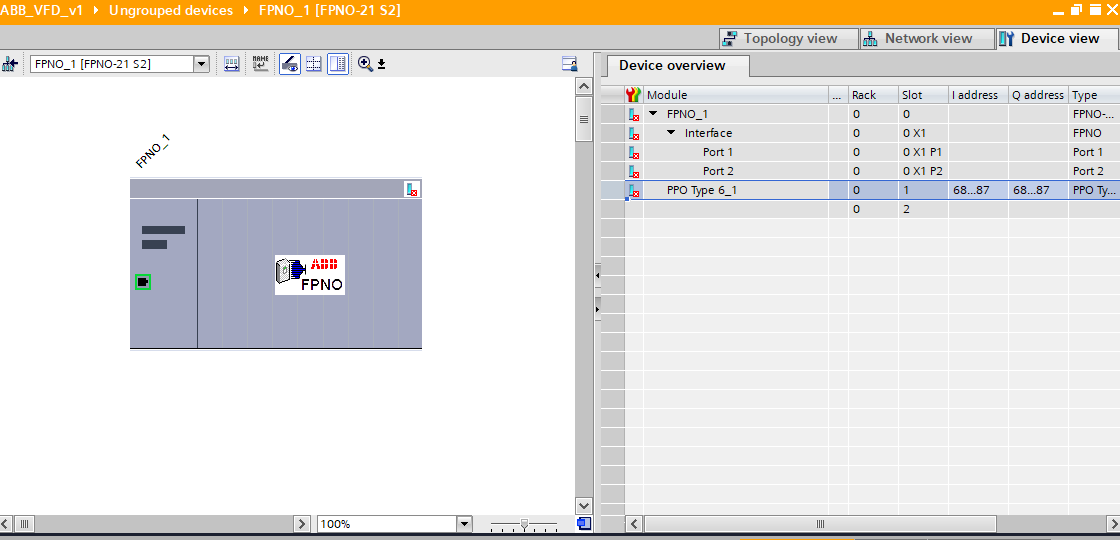Collapse the FPNO_1 tree row
This screenshot has width=1120, height=540.
(x=654, y=114)
